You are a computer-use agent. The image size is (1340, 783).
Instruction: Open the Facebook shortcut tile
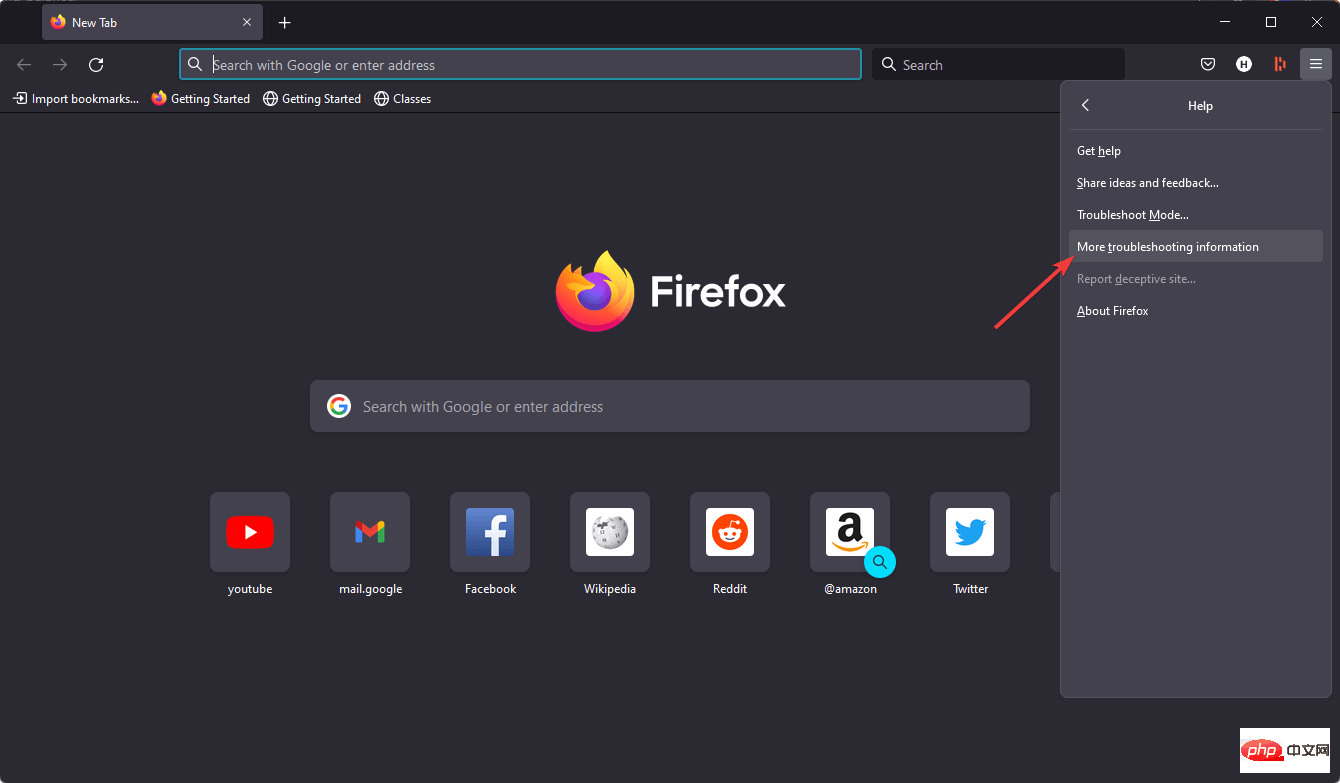(x=490, y=532)
